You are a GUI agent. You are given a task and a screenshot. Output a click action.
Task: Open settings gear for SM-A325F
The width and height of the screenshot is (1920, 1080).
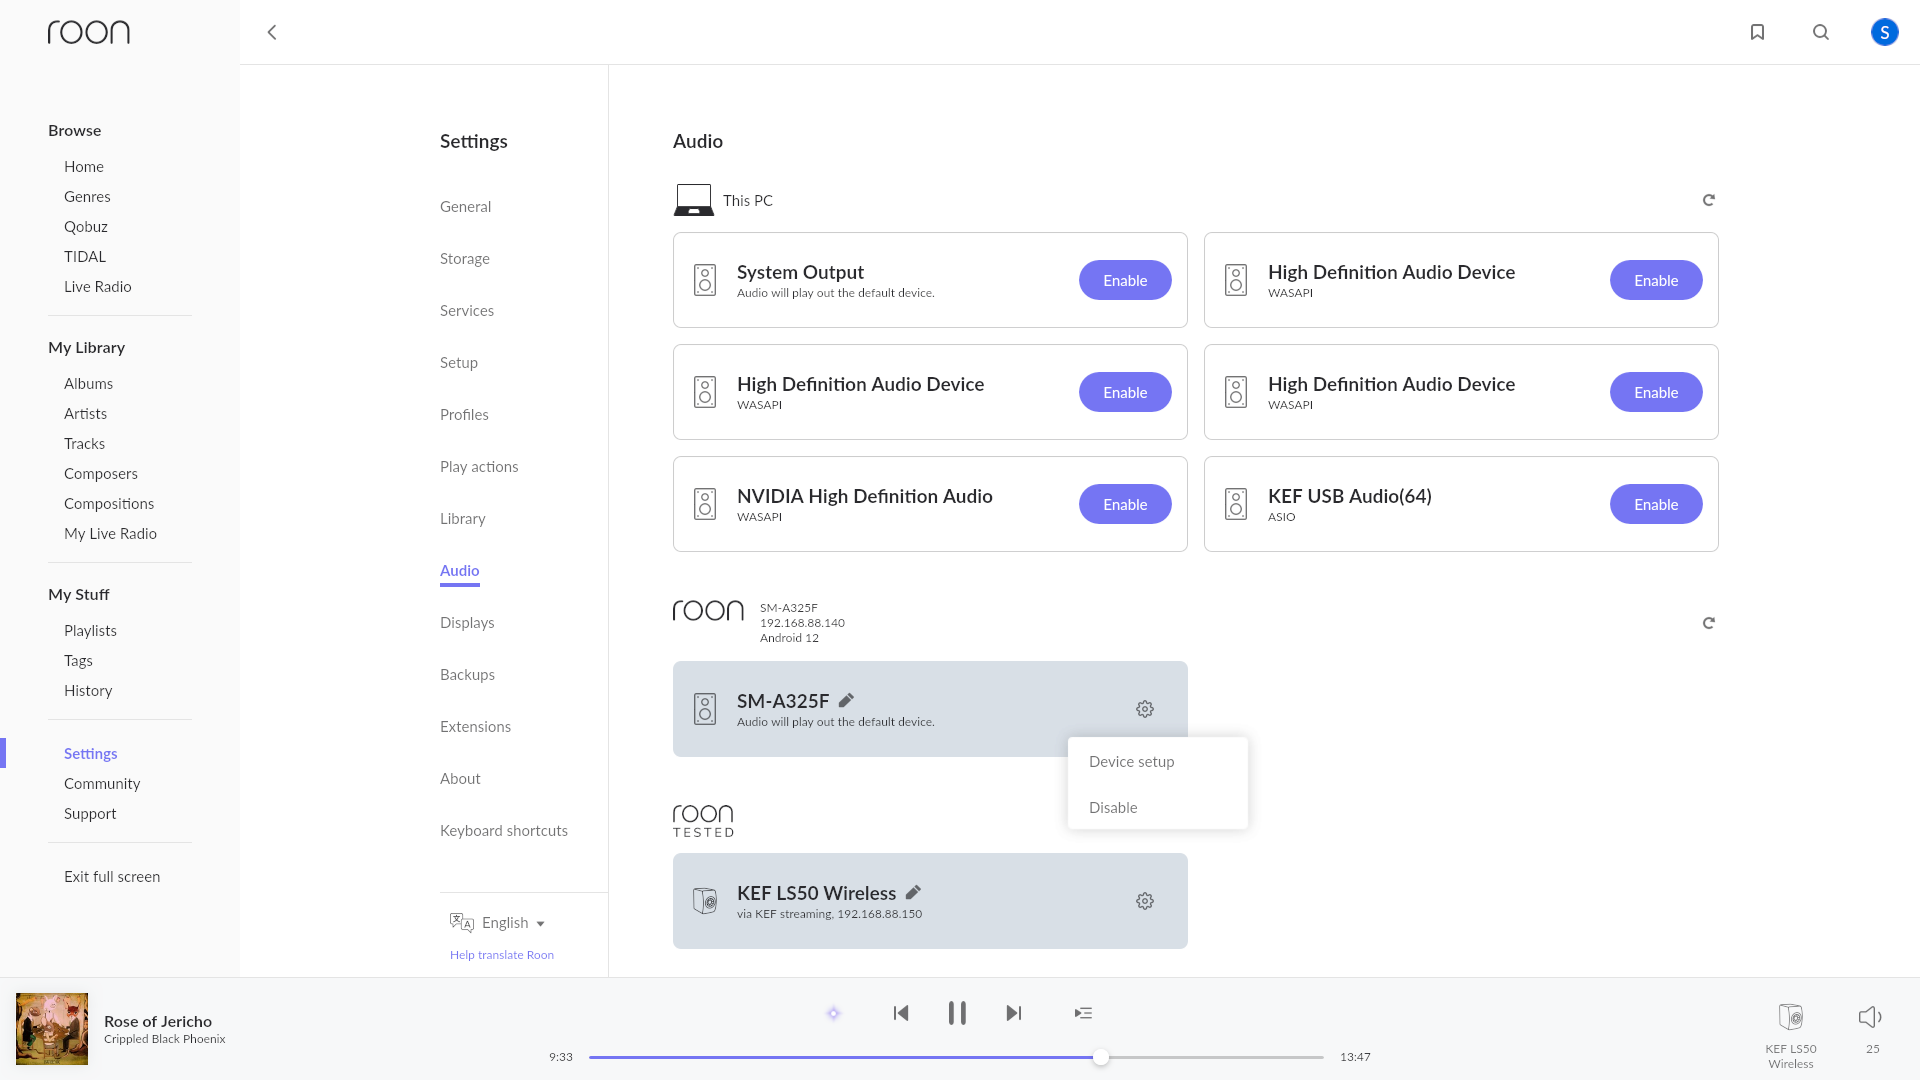coord(1145,709)
